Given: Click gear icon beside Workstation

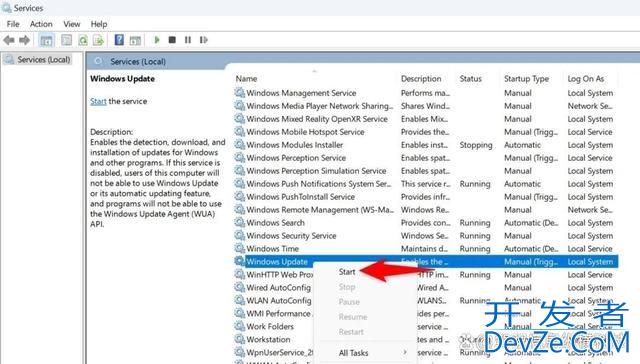Looking at the screenshot, I should [240, 339].
